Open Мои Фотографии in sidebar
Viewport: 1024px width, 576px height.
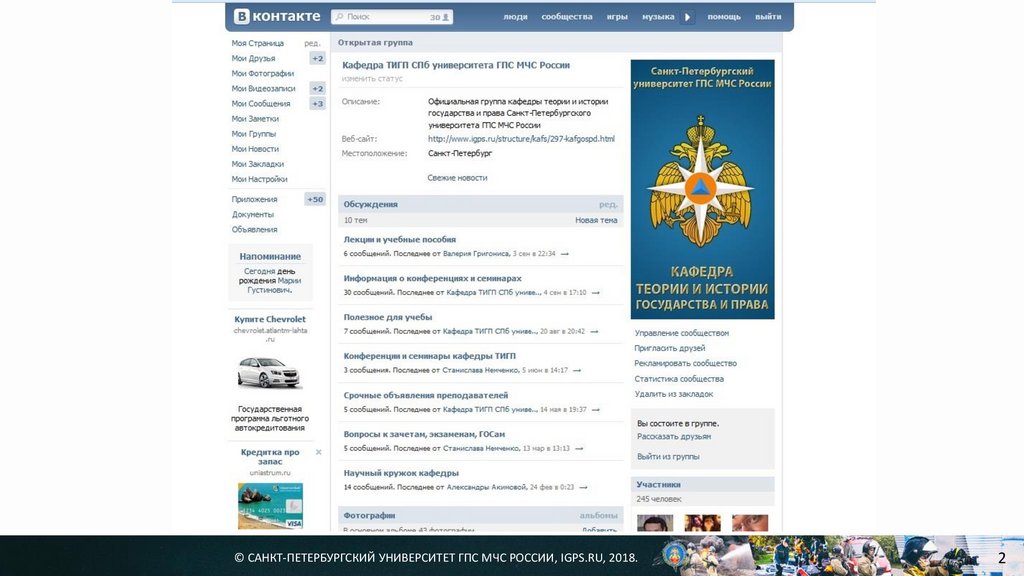[263, 73]
